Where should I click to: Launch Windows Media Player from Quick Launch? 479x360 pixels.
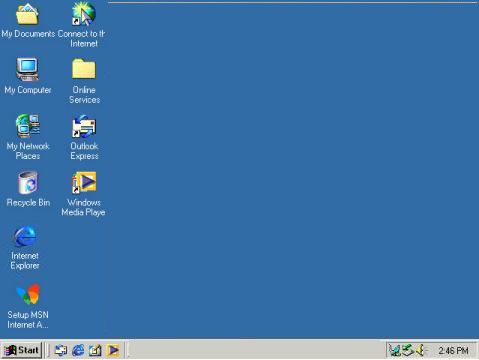coord(113,350)
